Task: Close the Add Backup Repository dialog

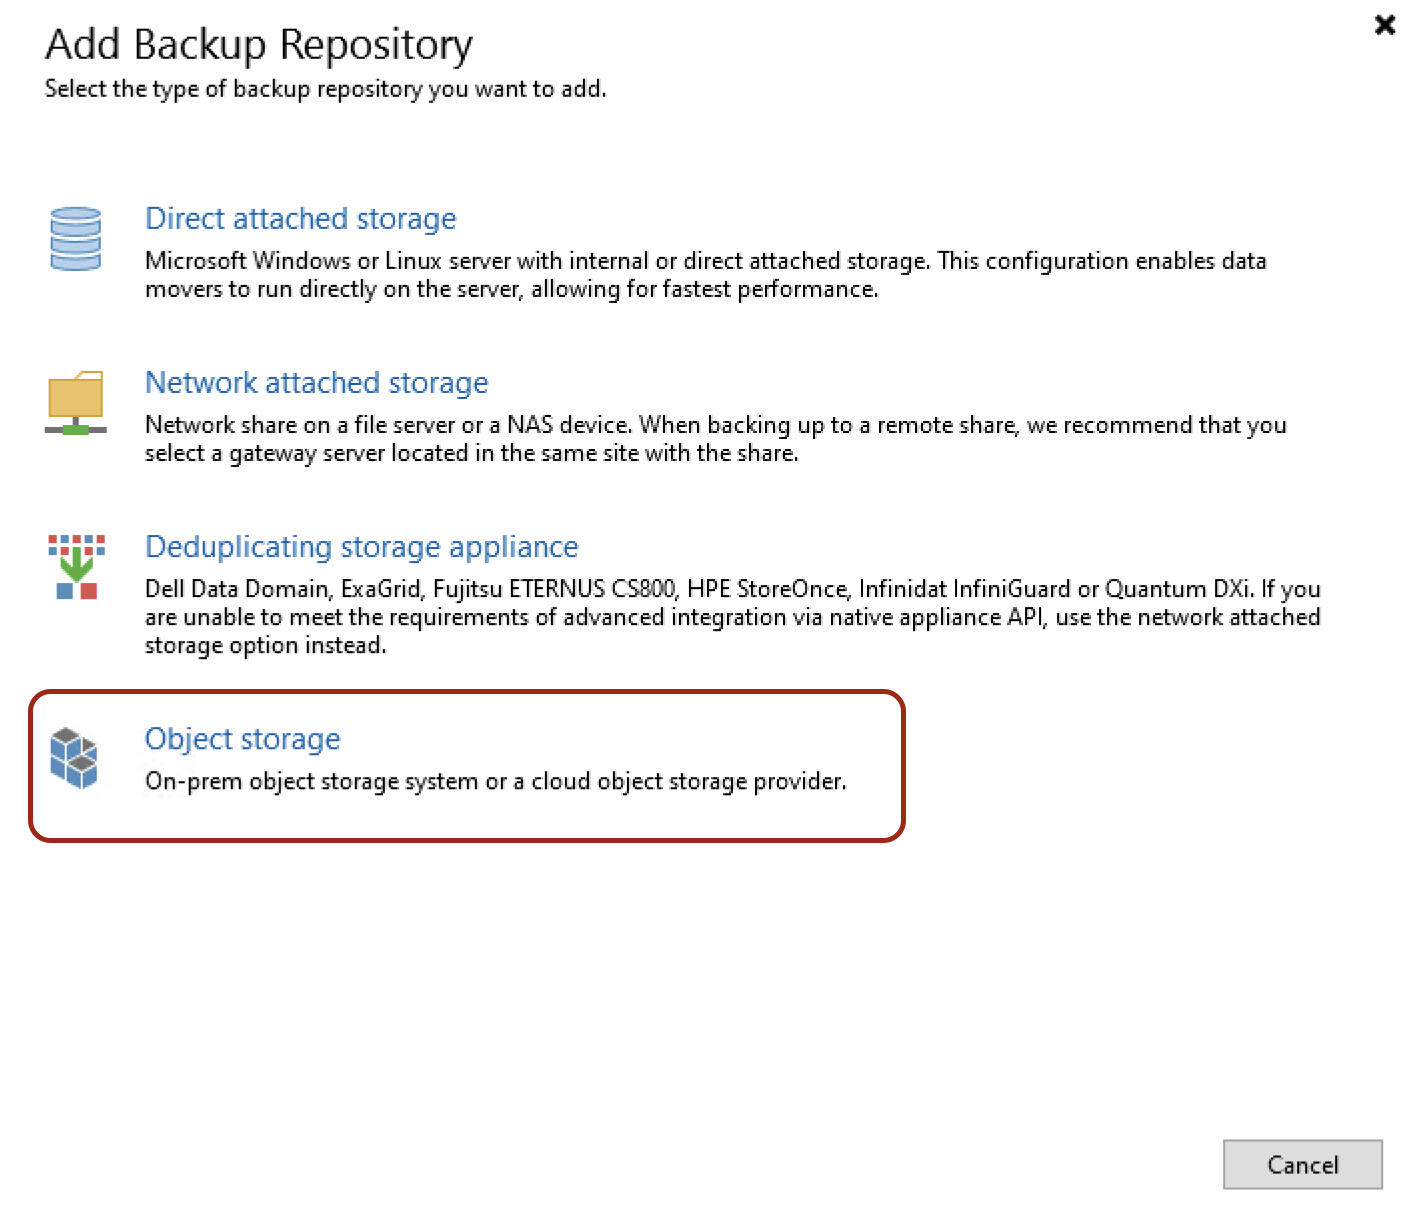Action: click(x=1385, y=25)
